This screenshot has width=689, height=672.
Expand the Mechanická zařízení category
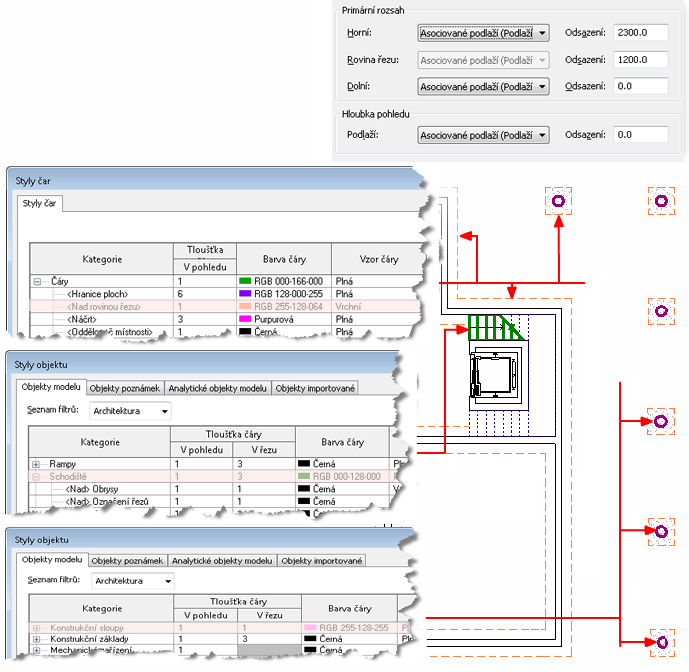pos(36,650)
